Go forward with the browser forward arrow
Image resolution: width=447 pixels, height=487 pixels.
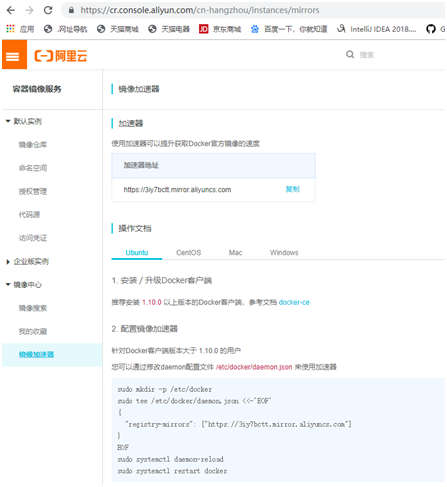click(x=29, y=10)
